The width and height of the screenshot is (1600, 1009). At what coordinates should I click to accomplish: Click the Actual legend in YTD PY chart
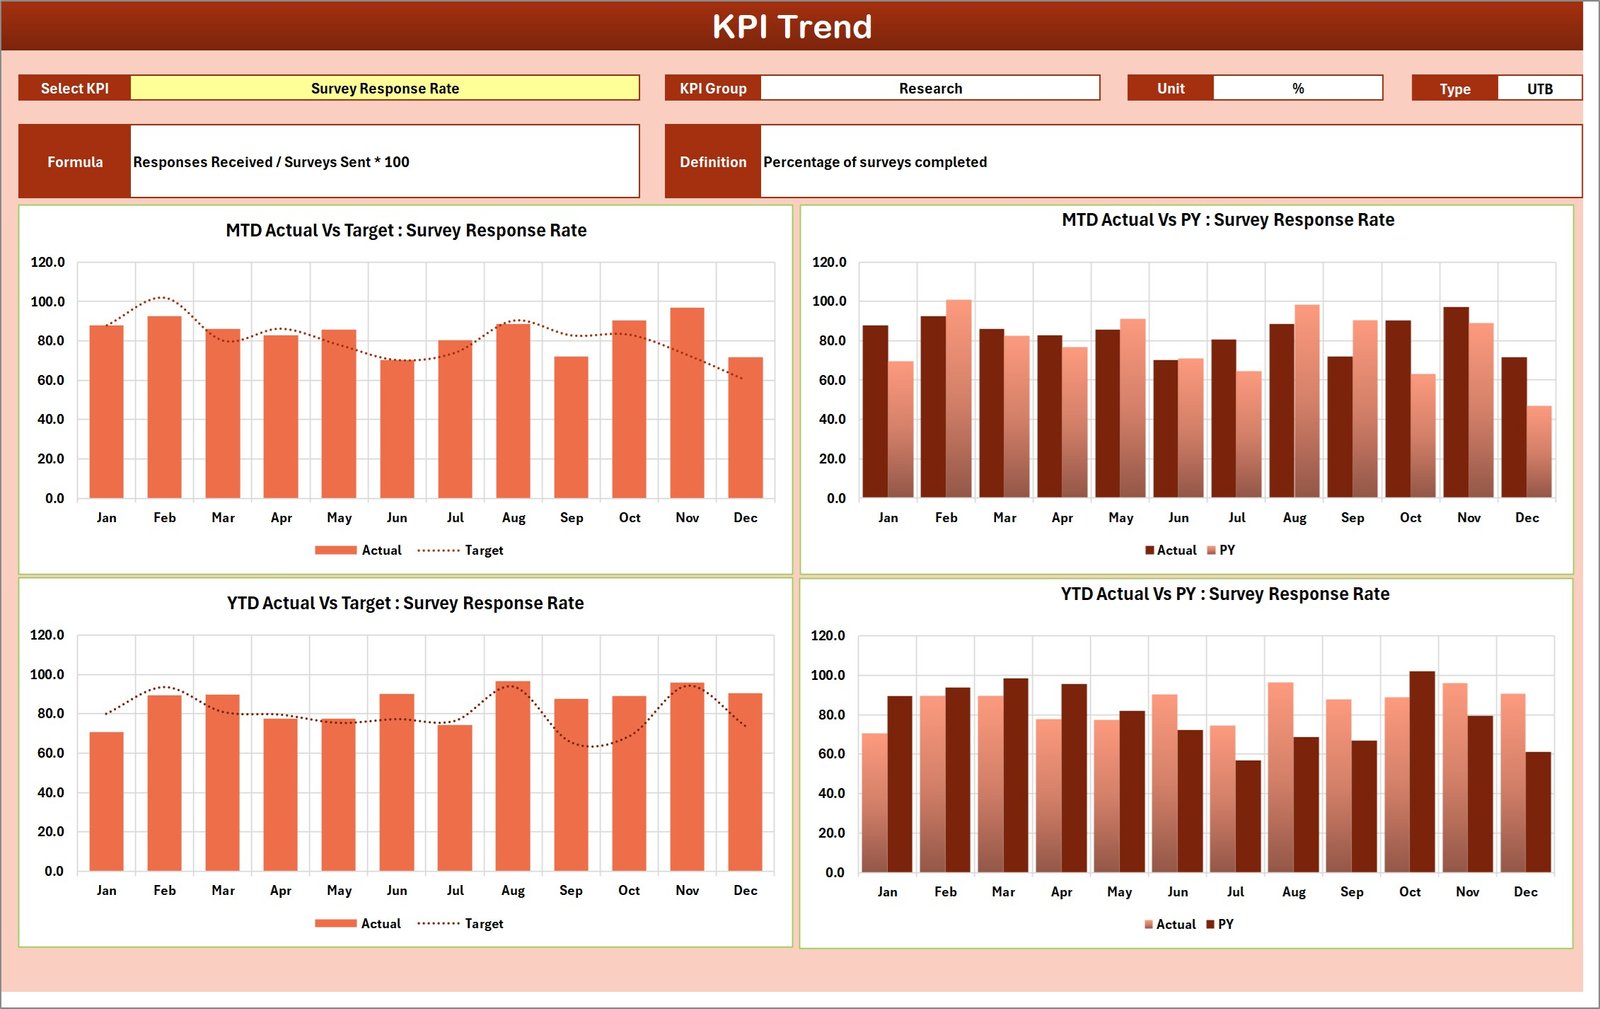[1170, 924]
